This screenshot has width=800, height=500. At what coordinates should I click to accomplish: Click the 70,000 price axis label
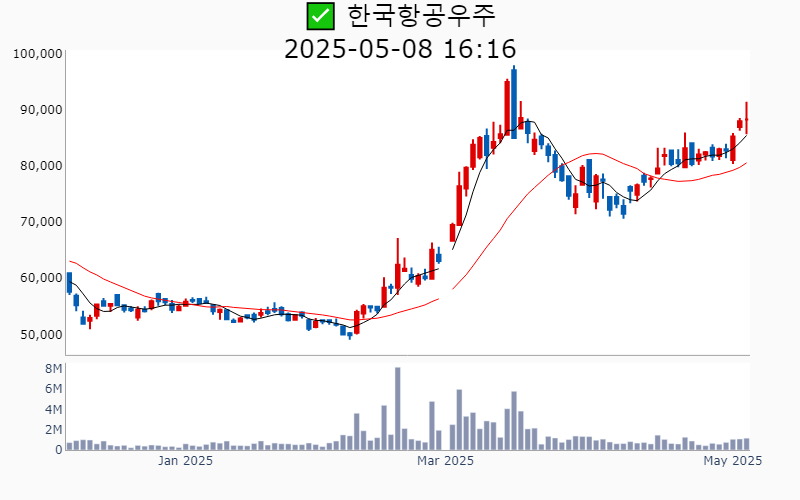pos(41,222)
